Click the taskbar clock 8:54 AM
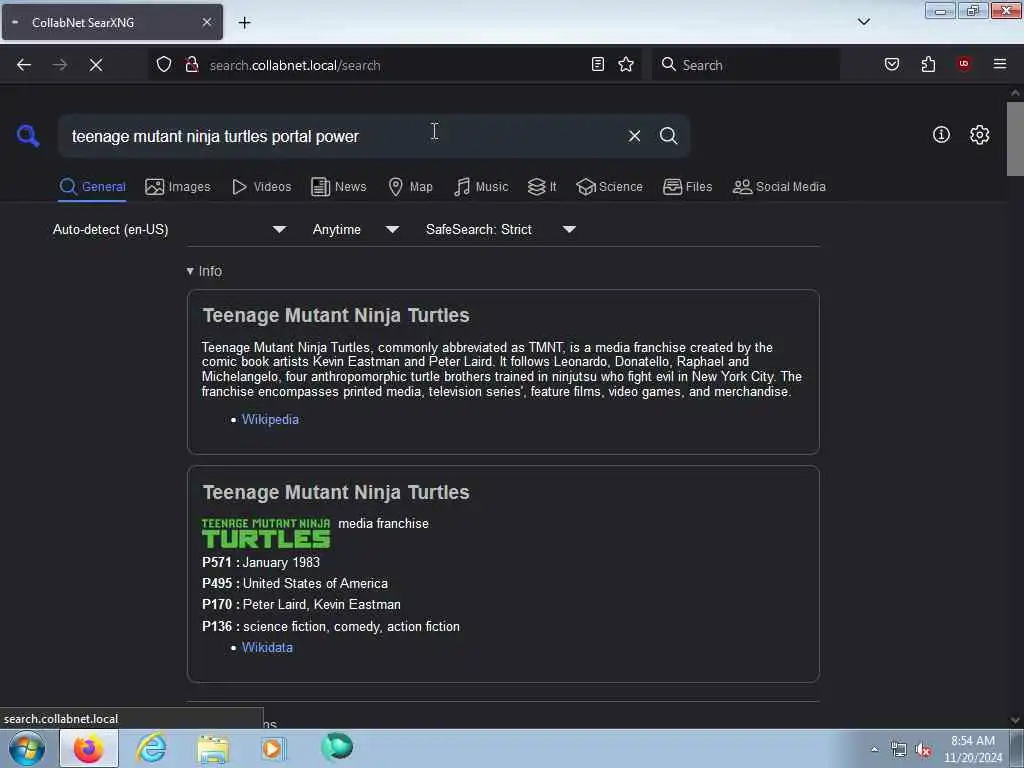Screen dimensions: 1024x768 [972, 749]
